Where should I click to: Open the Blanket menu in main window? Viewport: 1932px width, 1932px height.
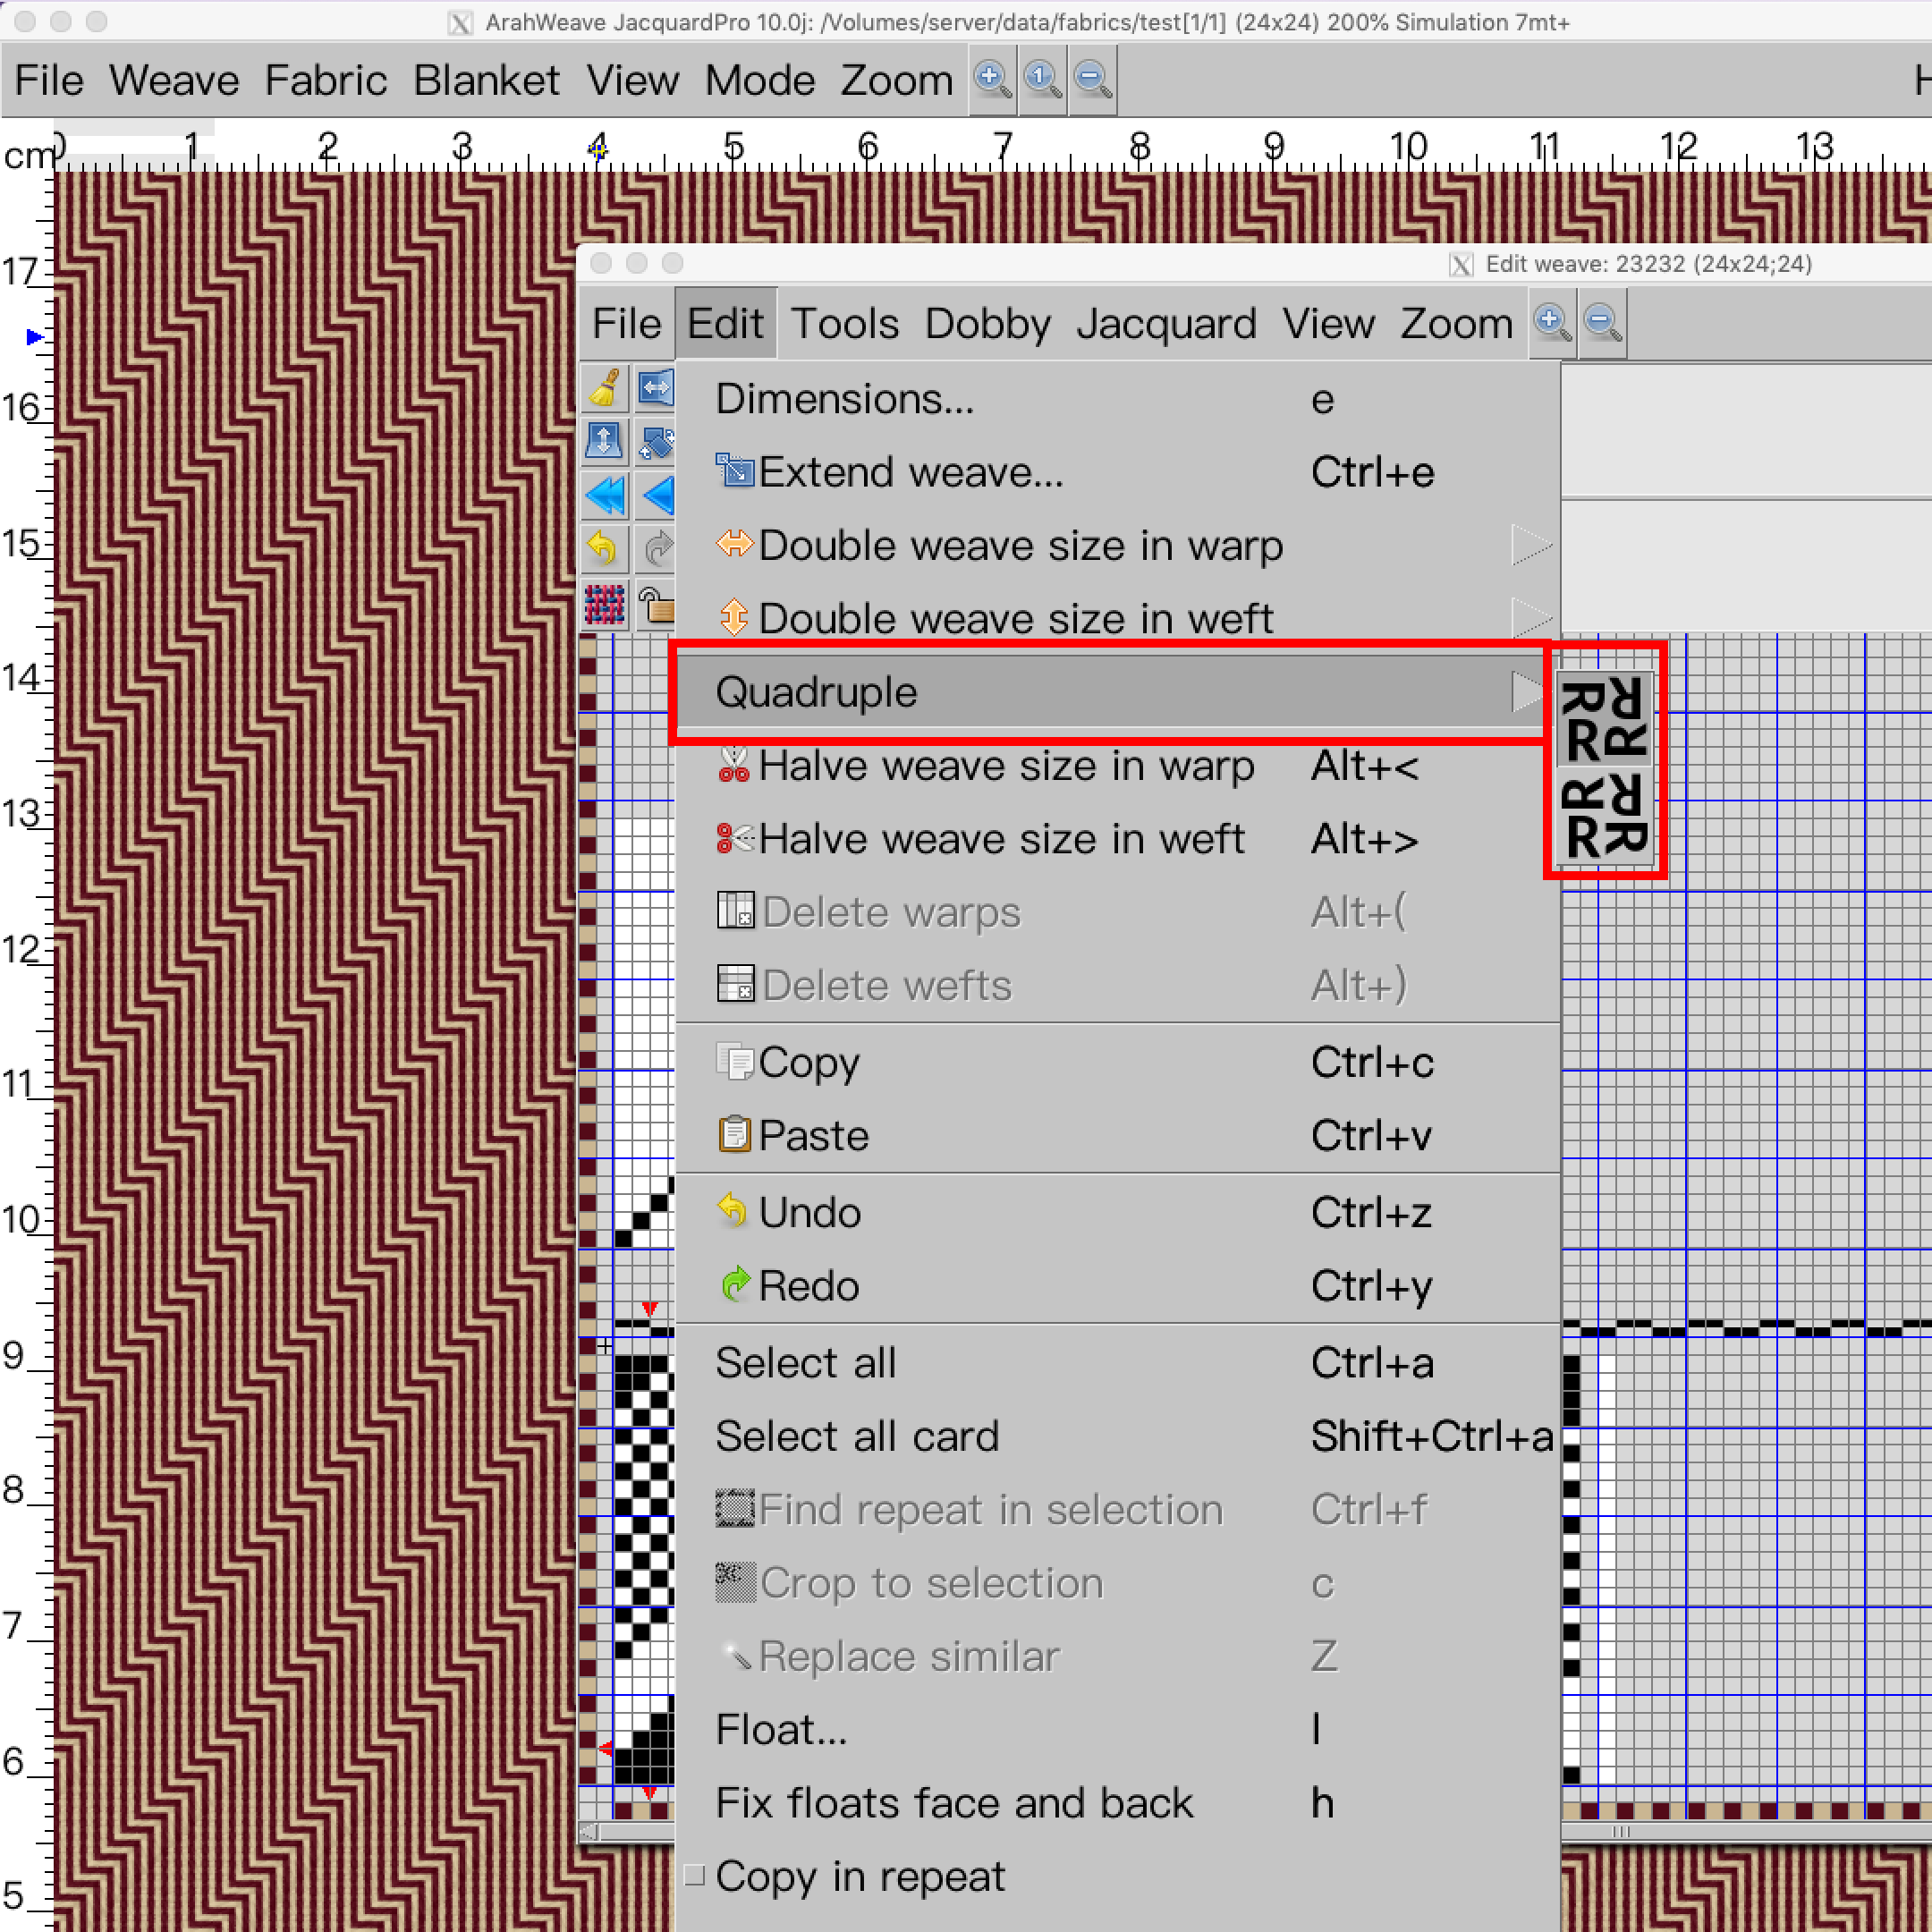pos(486,80)
